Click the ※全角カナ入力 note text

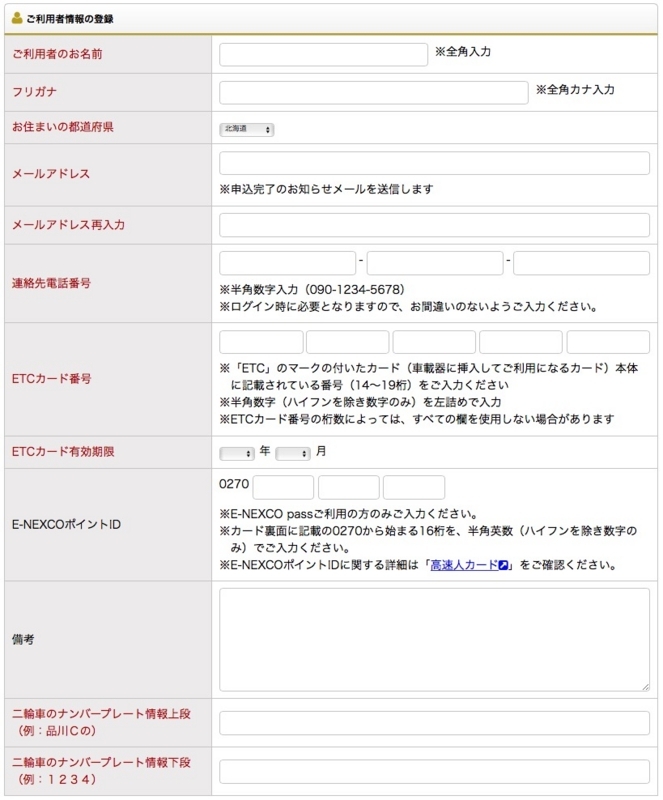(575, 90)
